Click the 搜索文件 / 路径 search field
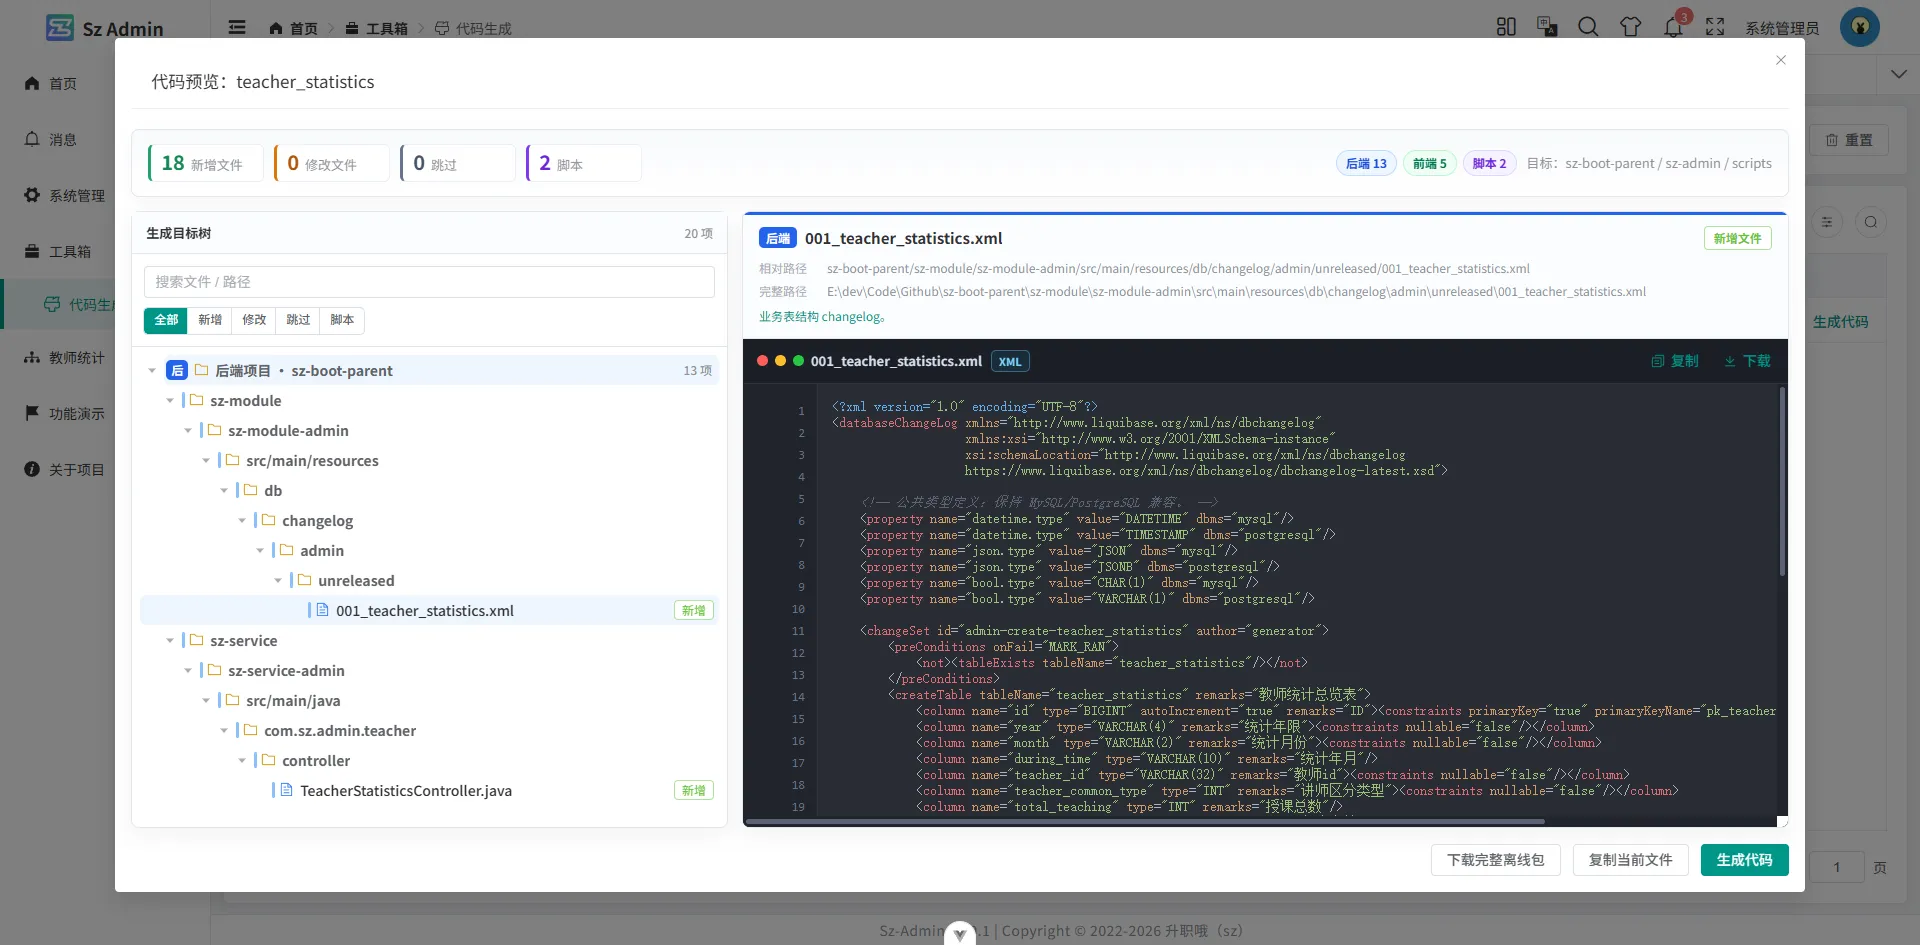This screenshot has width=1920, height=945. click(x=429, y=282)
